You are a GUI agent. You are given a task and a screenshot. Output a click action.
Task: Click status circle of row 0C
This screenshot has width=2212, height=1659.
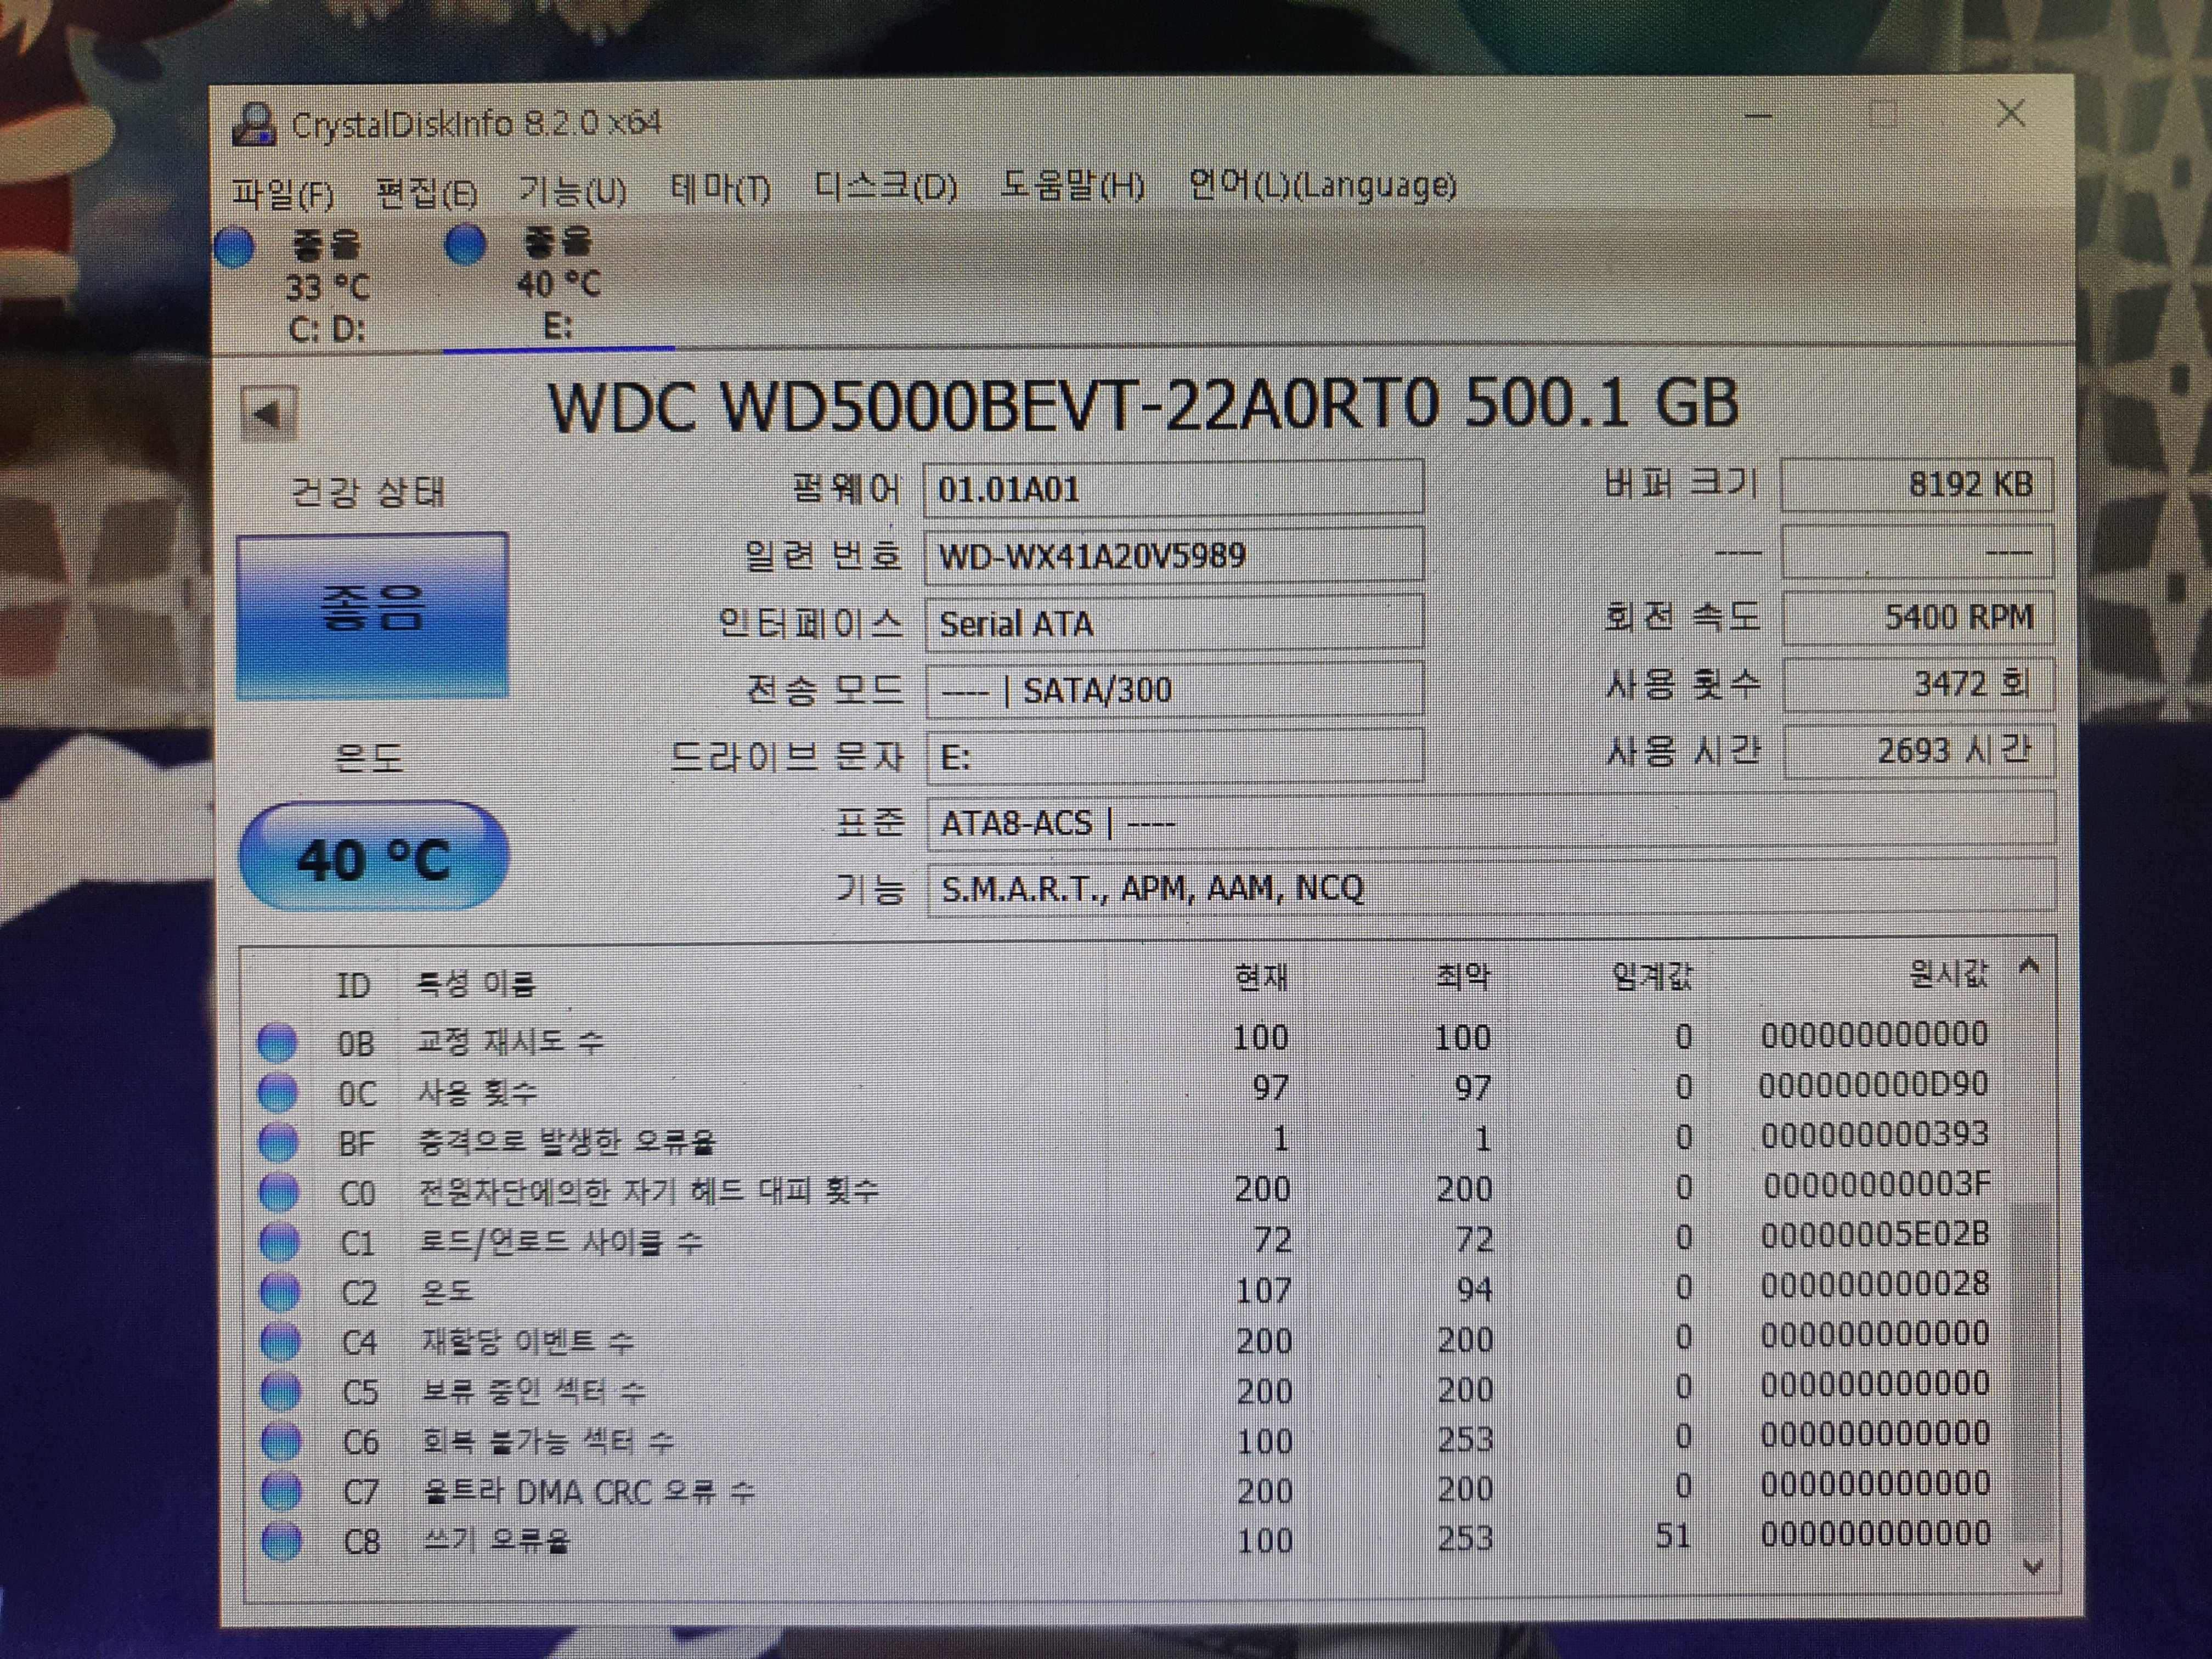(x=278, y=1092)
